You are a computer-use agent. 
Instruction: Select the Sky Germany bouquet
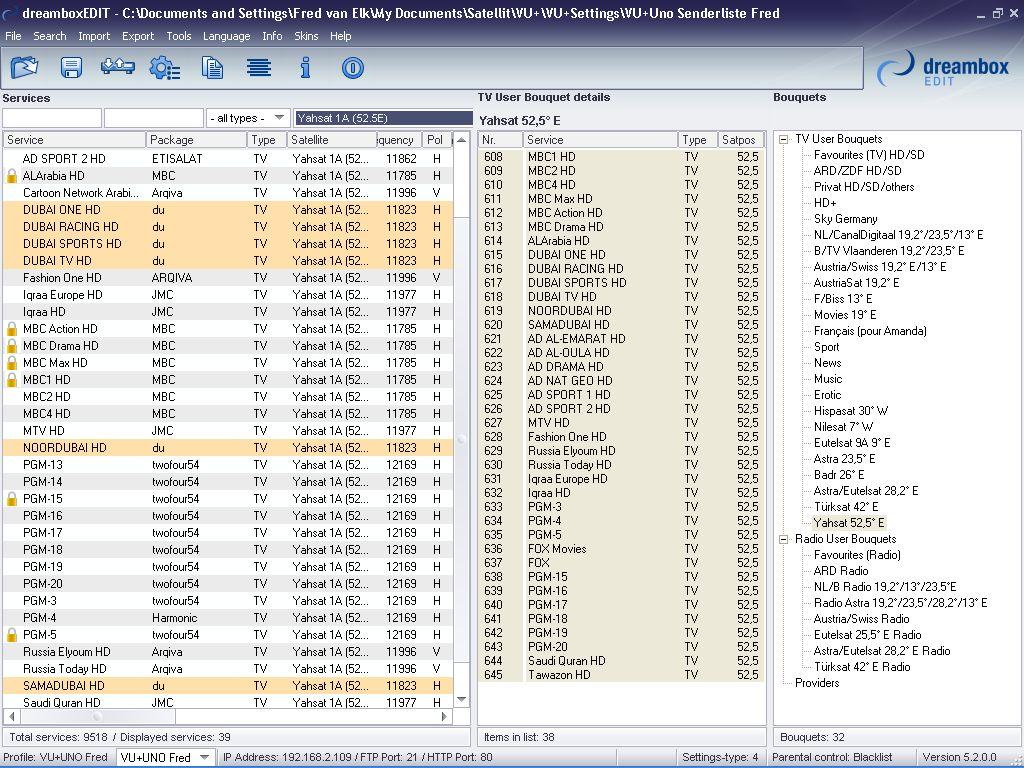point(845,219)
